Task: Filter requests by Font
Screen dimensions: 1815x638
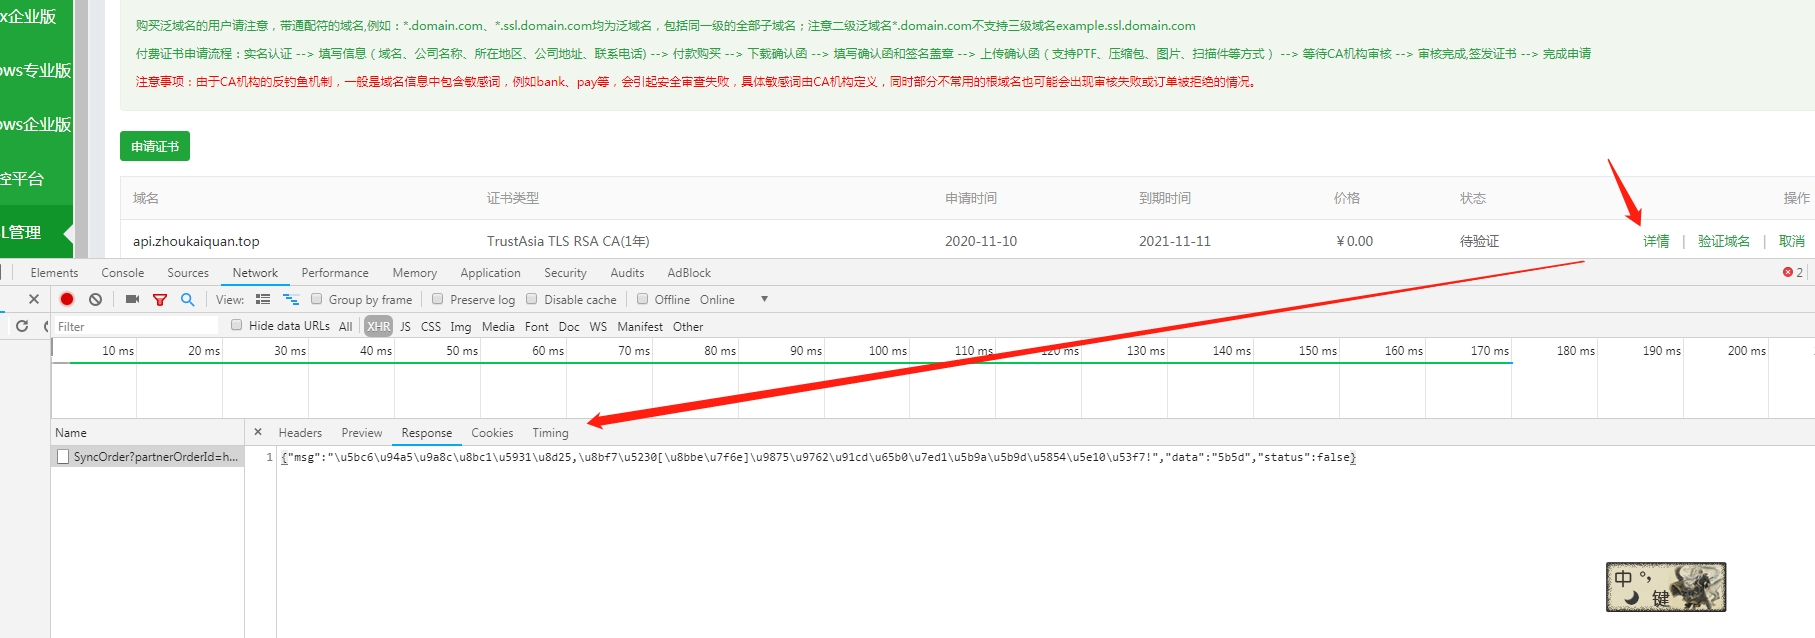Action: (537, 326)
